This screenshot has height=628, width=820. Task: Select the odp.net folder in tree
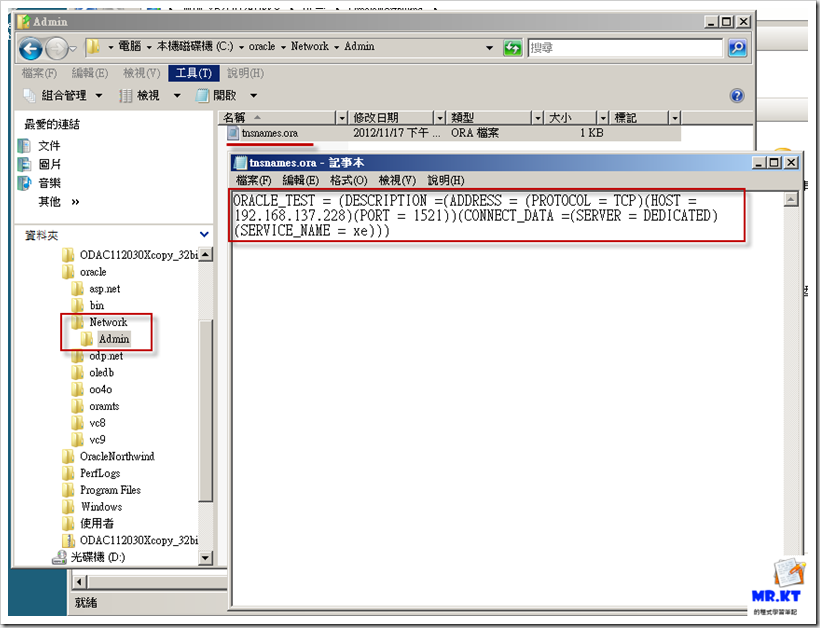coord(106,356)
